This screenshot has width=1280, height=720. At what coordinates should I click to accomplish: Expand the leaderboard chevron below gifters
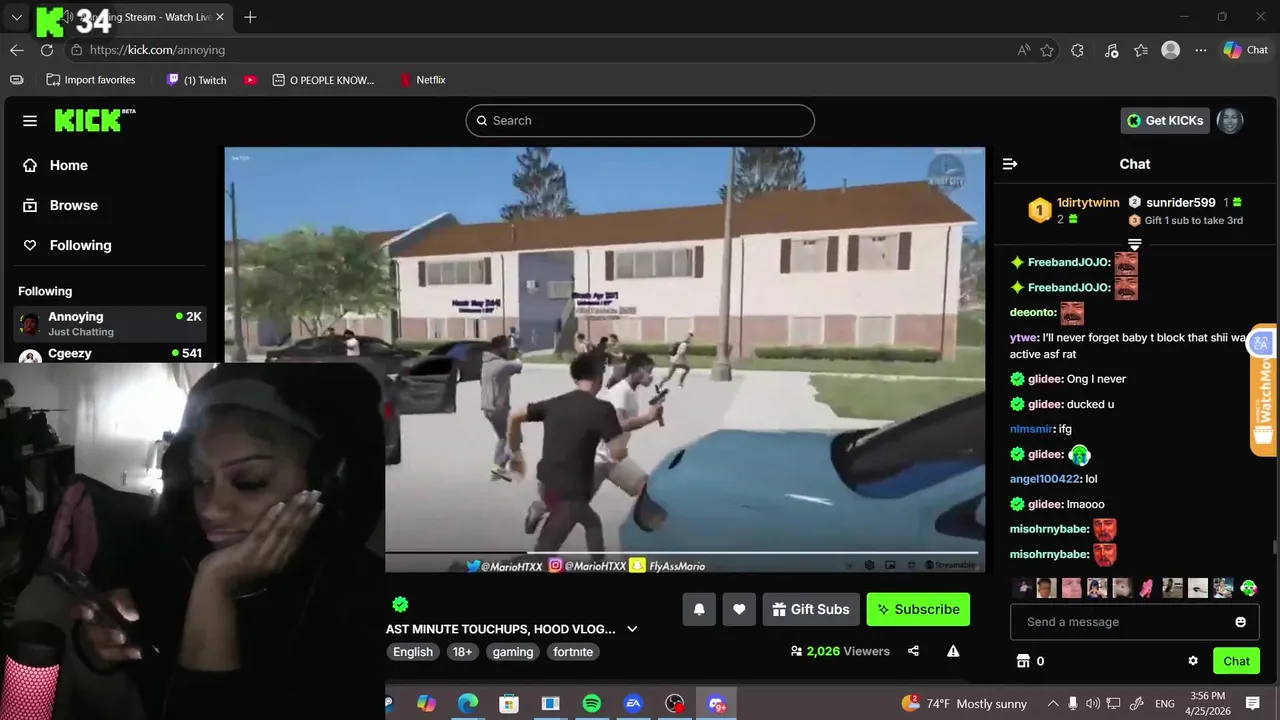[x=1134, y=244]
